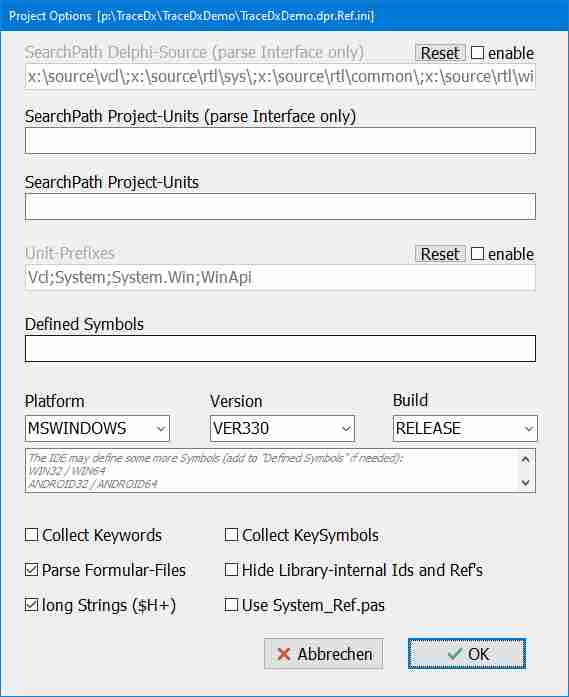Click the symbols info box scroll down arrow
Viewport: 569px width, 697px height.
[x=525, y=483]
